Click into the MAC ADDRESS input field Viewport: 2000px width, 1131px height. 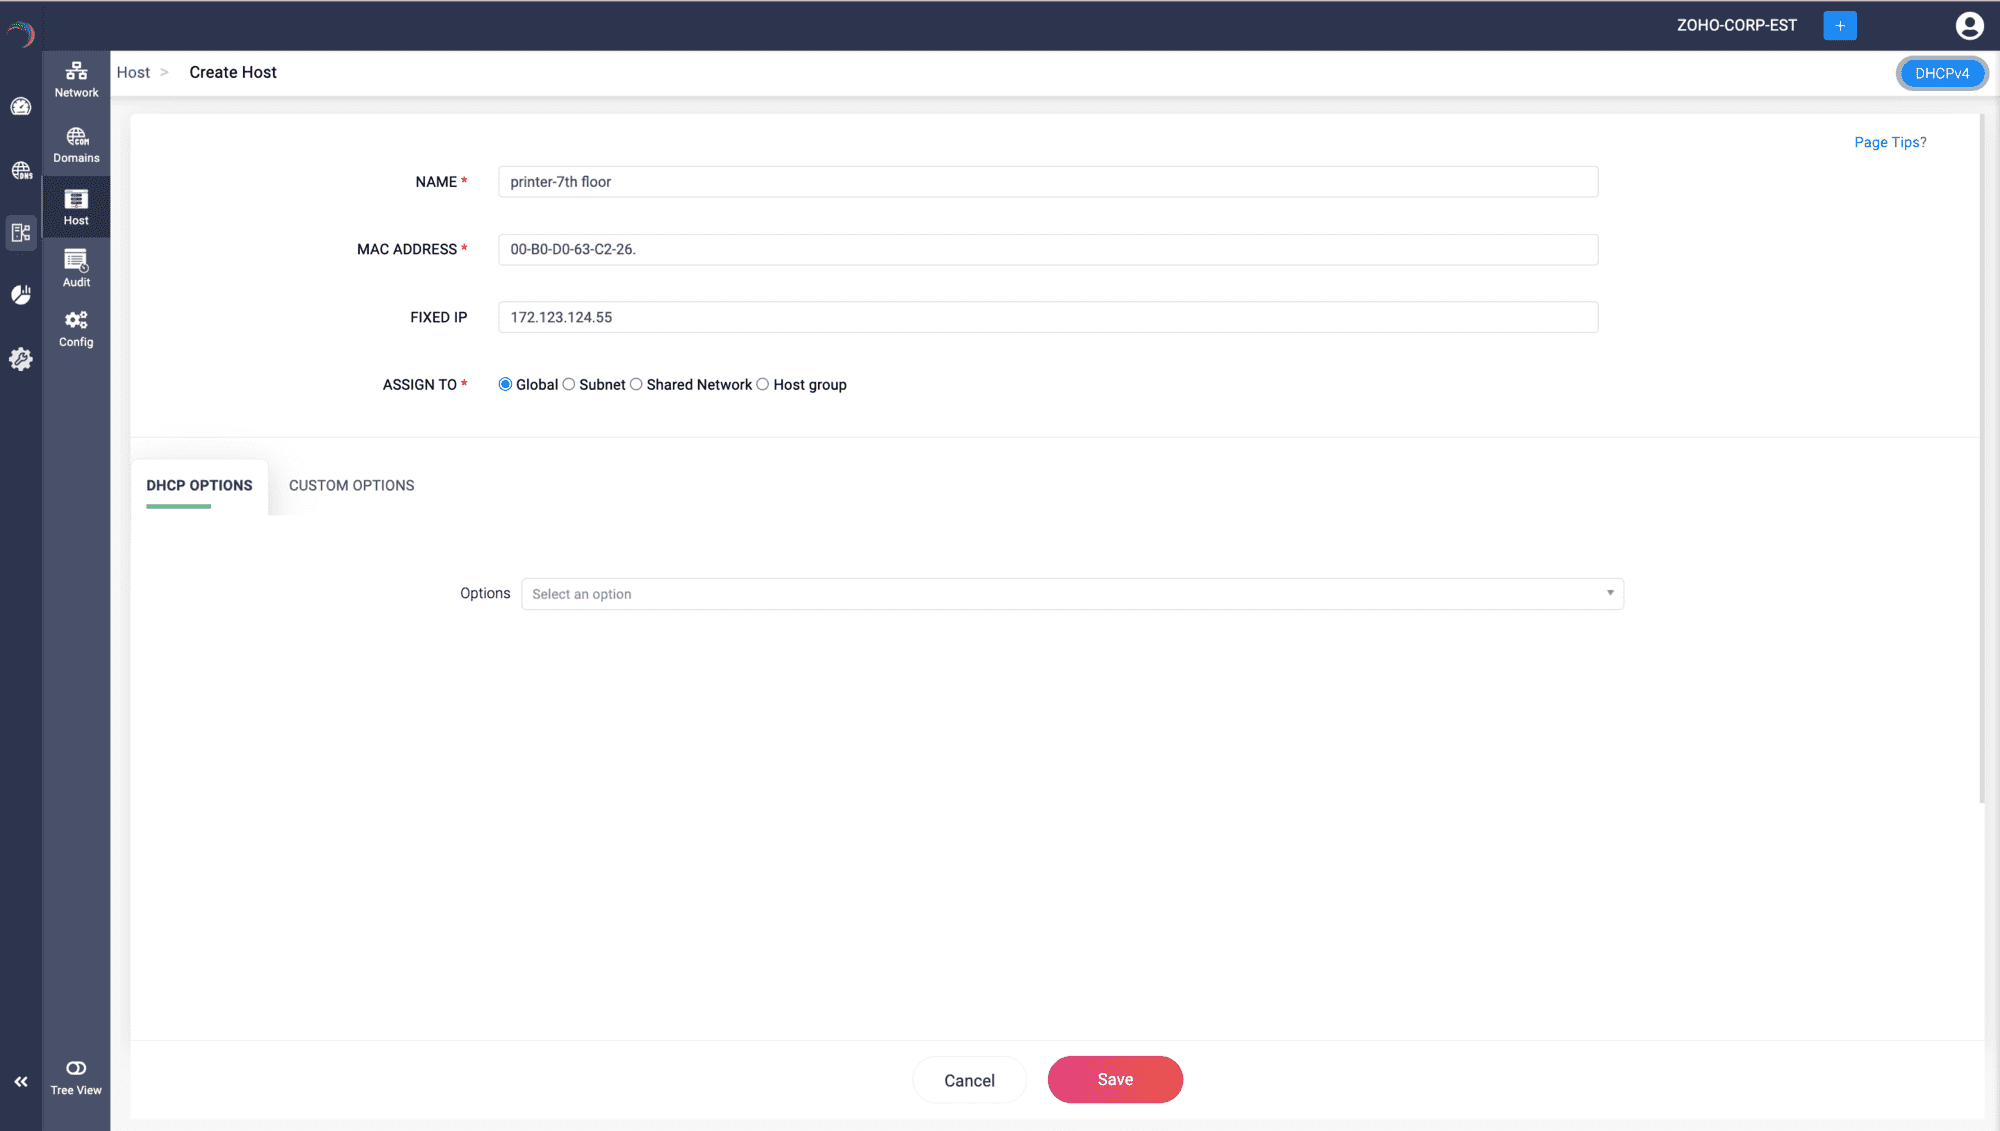[1048, 250]
